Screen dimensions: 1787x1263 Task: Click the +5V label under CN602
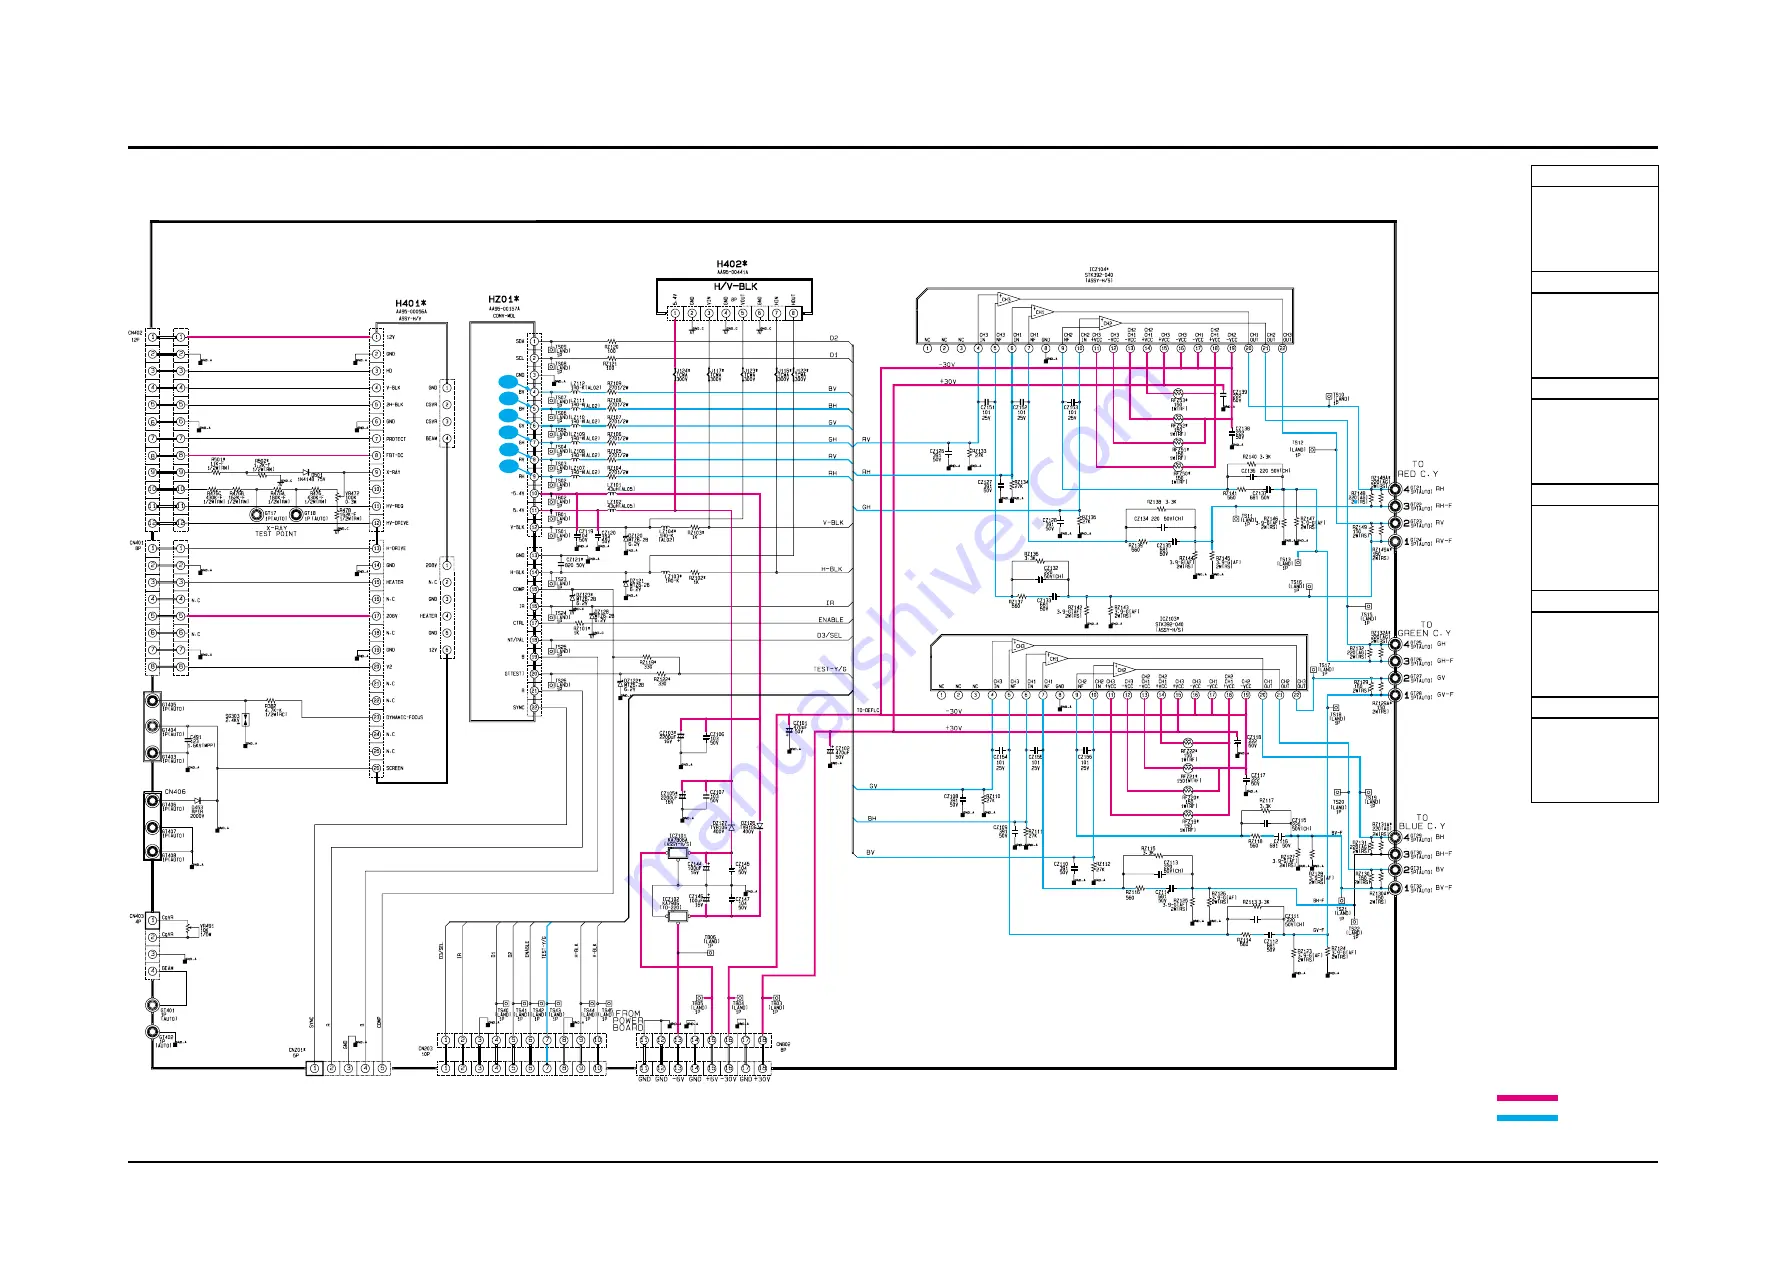[x=711, y=1079]
